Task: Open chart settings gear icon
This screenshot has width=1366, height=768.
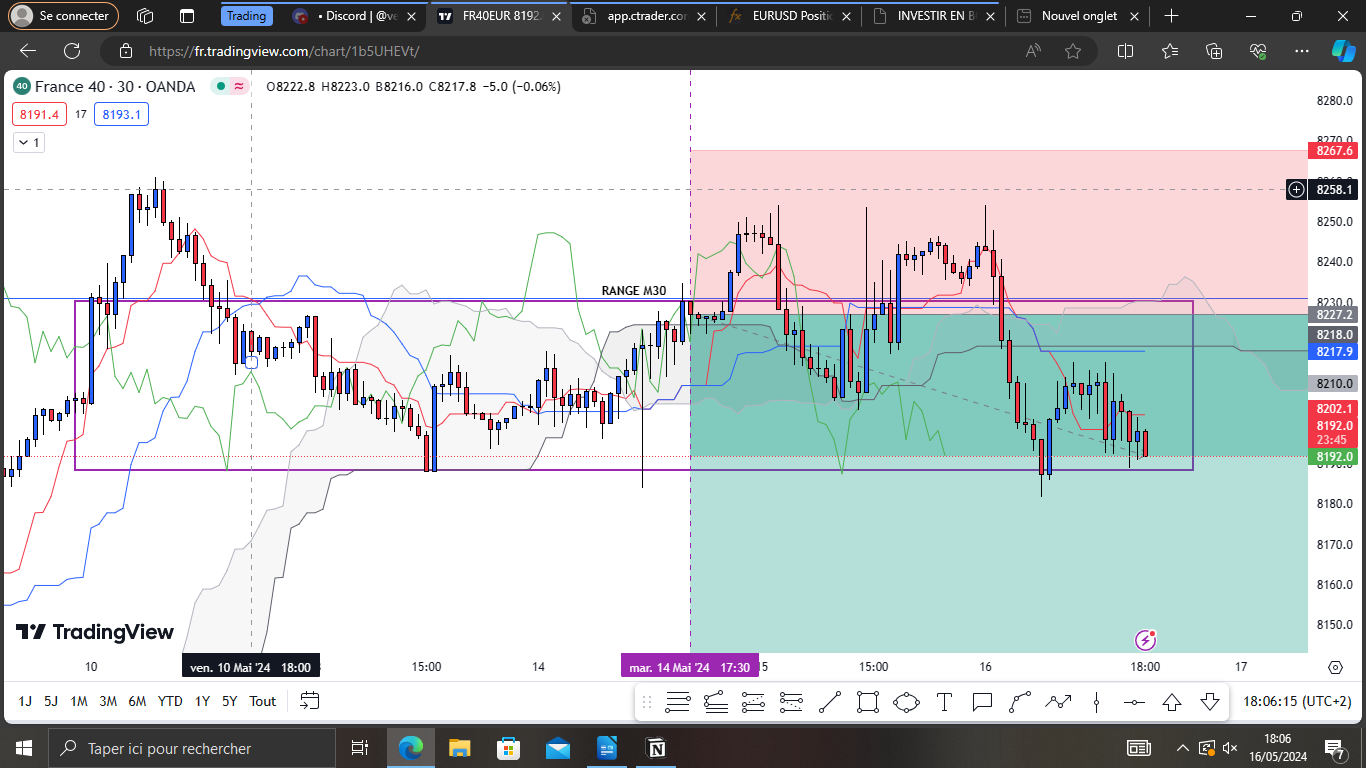Action: point(1335,667)
